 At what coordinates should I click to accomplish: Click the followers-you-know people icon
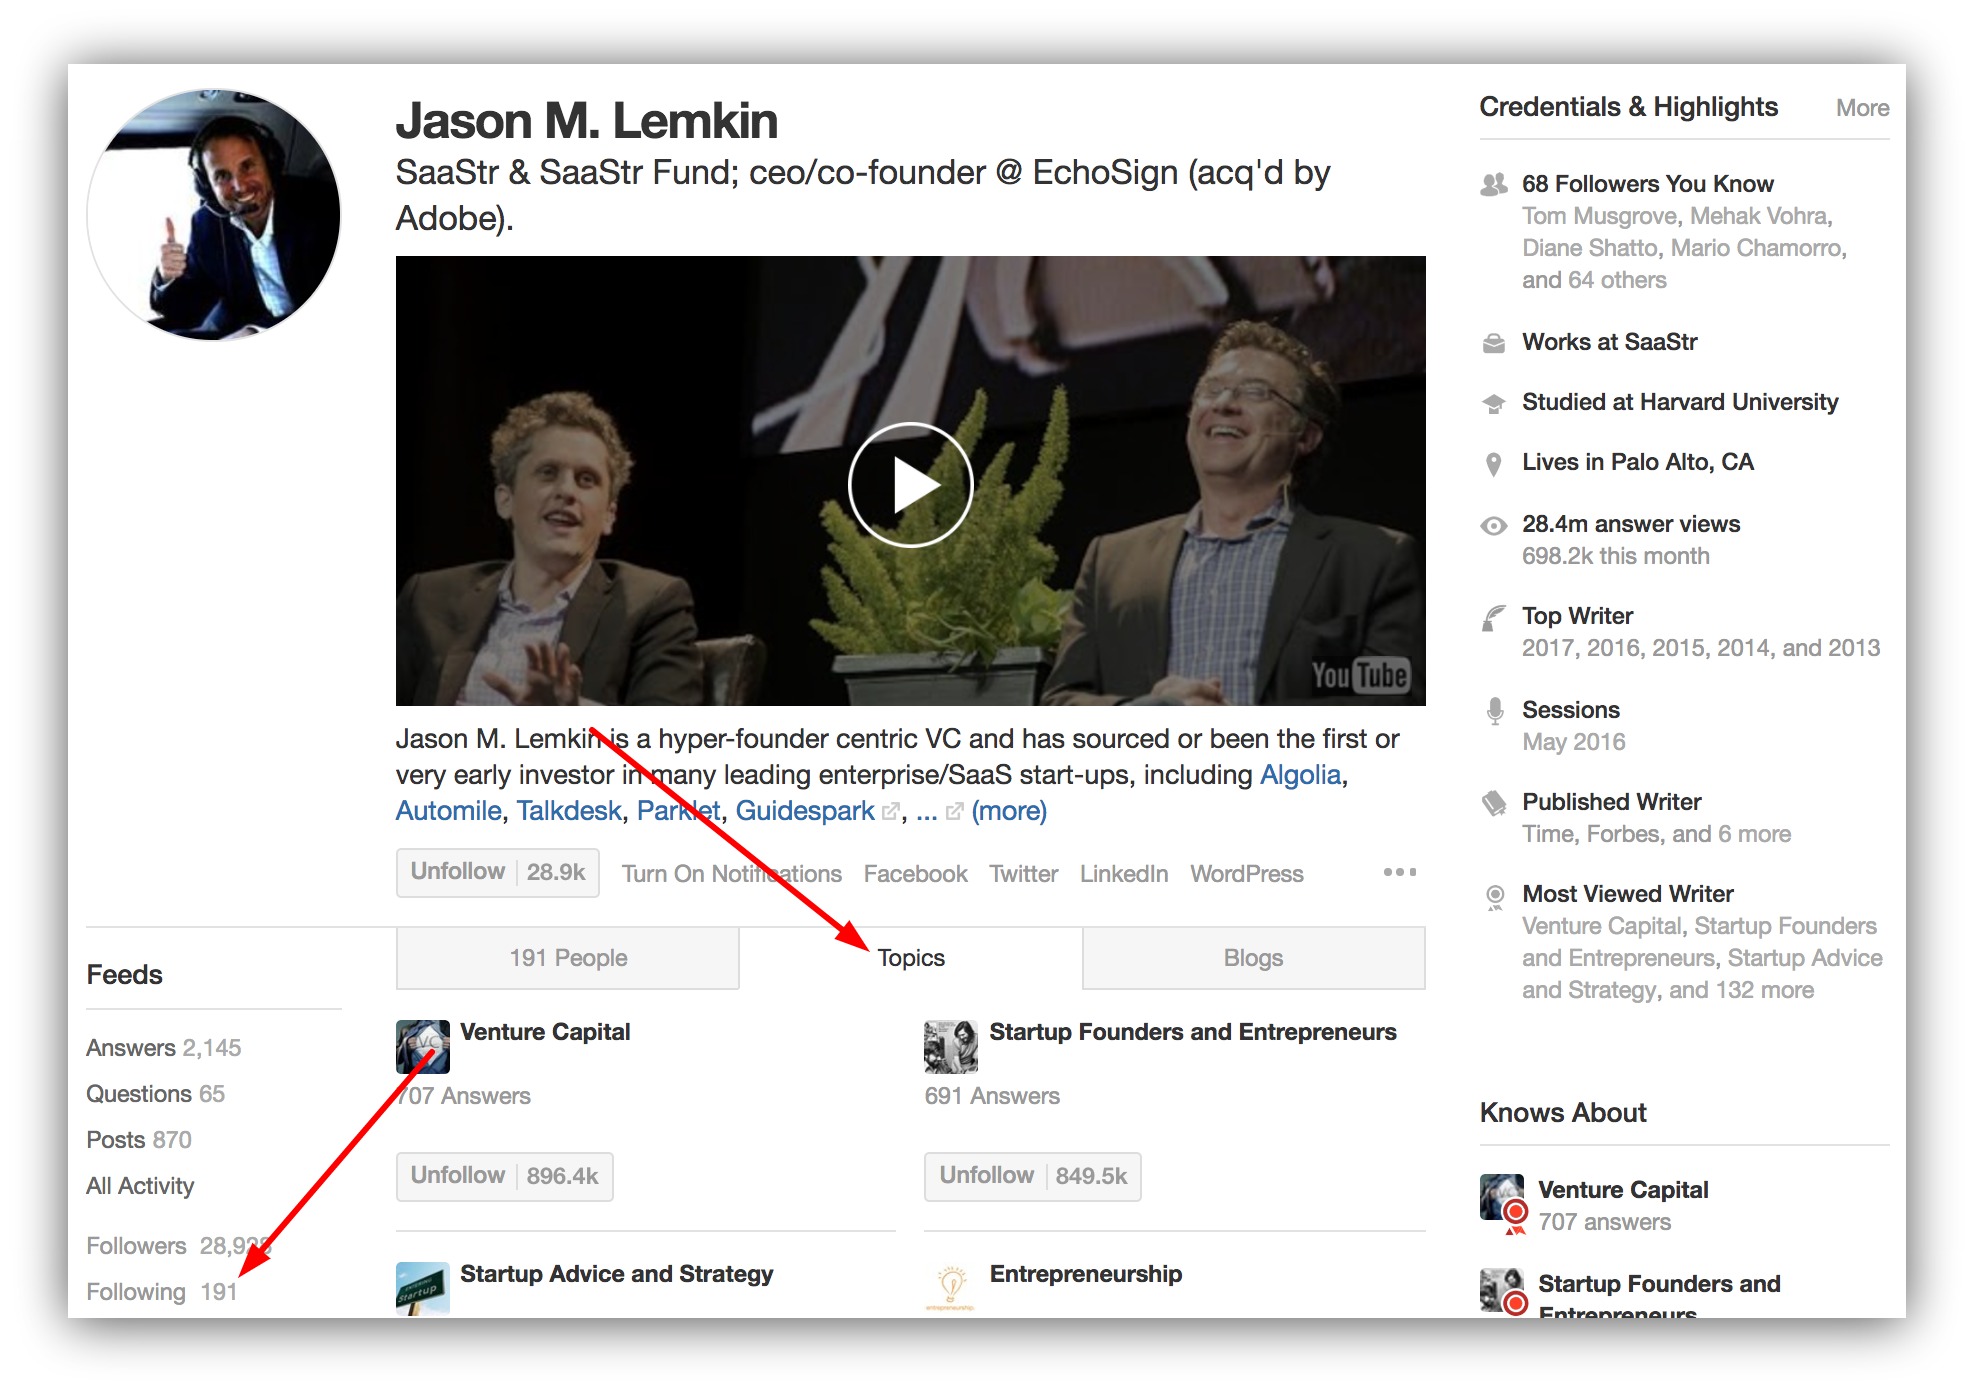click(x=1494, y=184)
